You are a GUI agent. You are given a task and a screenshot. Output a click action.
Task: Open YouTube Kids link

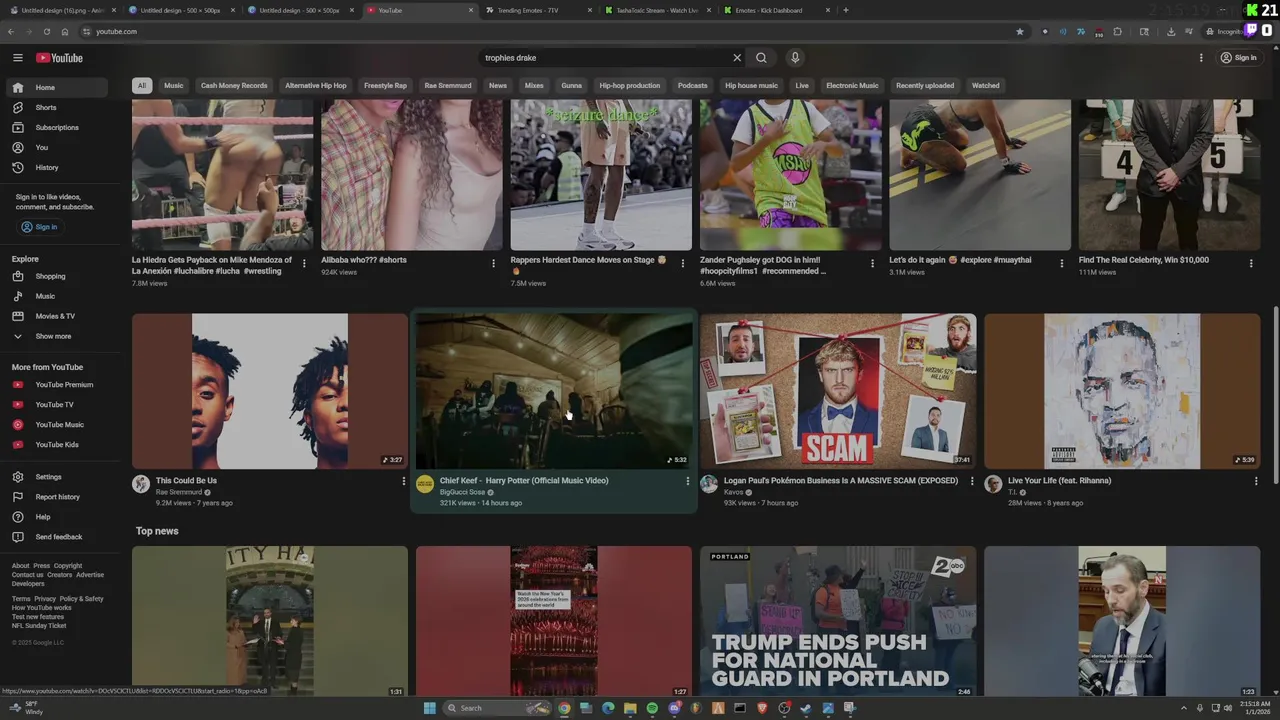click(x=59, y=445)
